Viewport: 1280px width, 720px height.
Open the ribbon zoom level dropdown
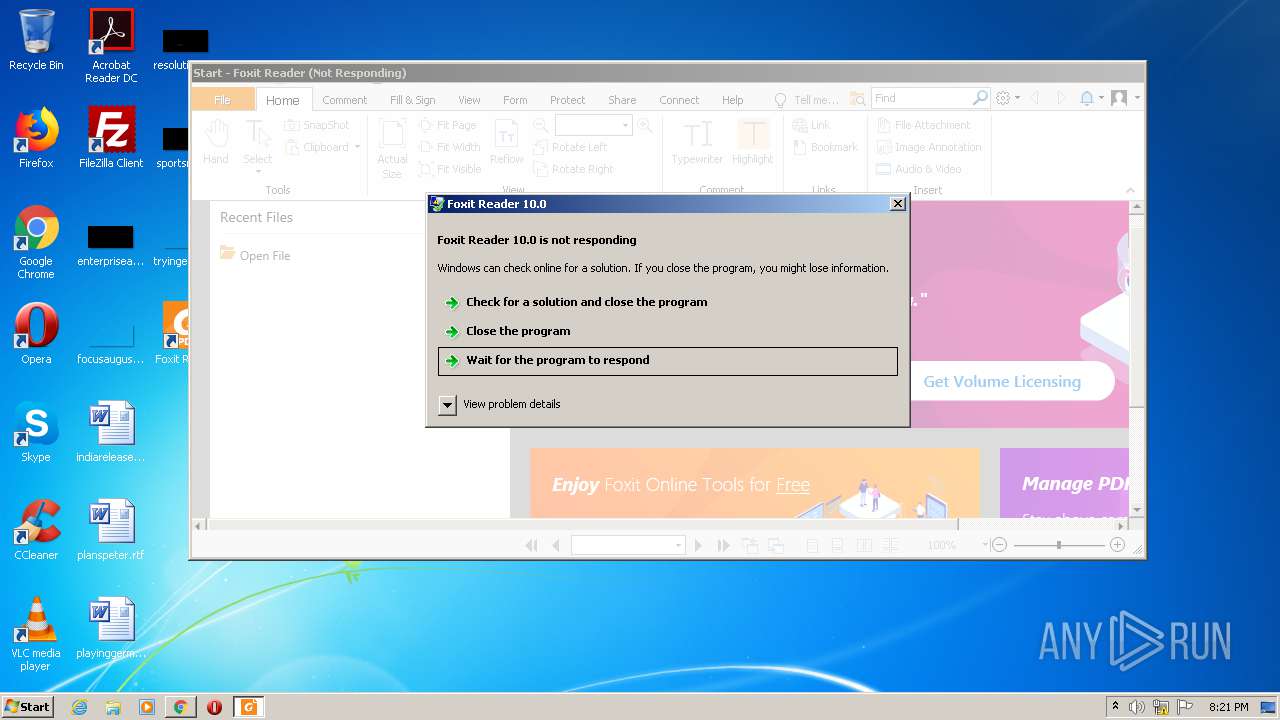coord(626,125)
